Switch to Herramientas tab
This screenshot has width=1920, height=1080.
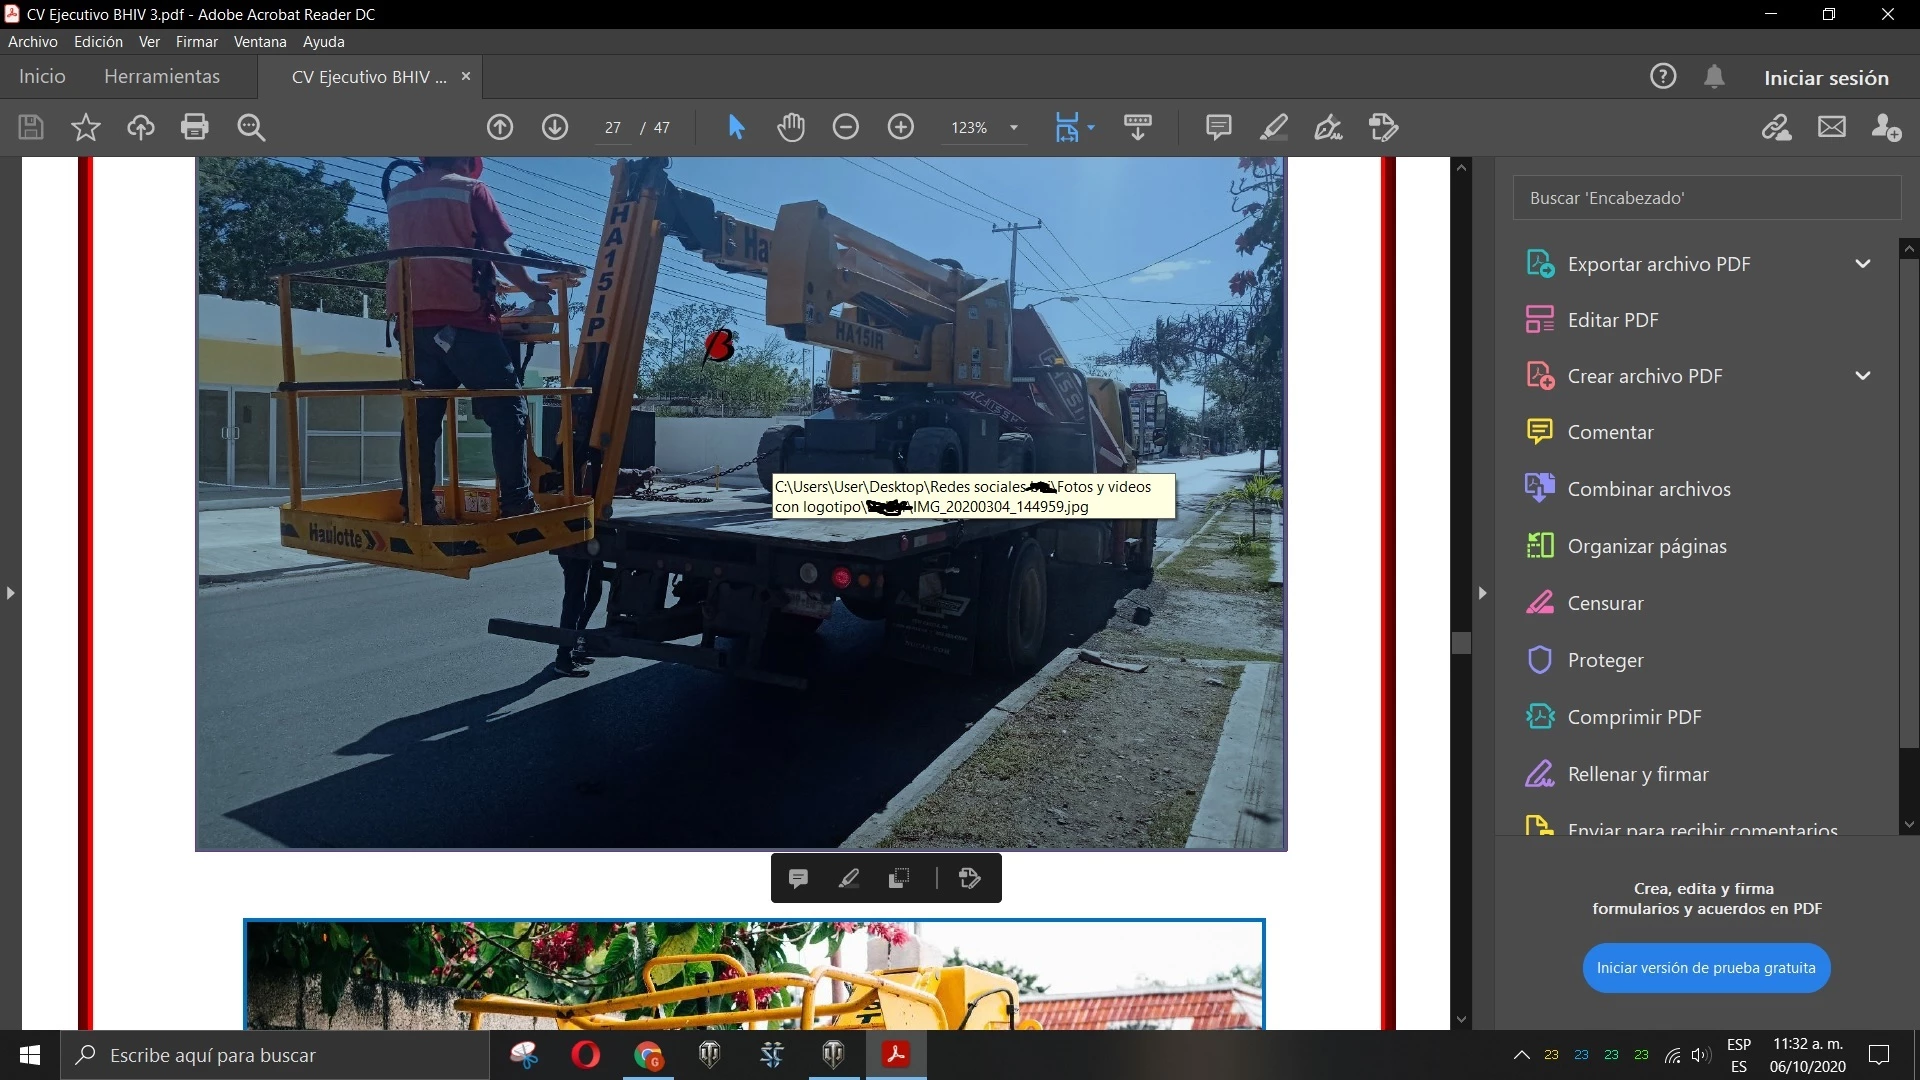tap(162, 77)
